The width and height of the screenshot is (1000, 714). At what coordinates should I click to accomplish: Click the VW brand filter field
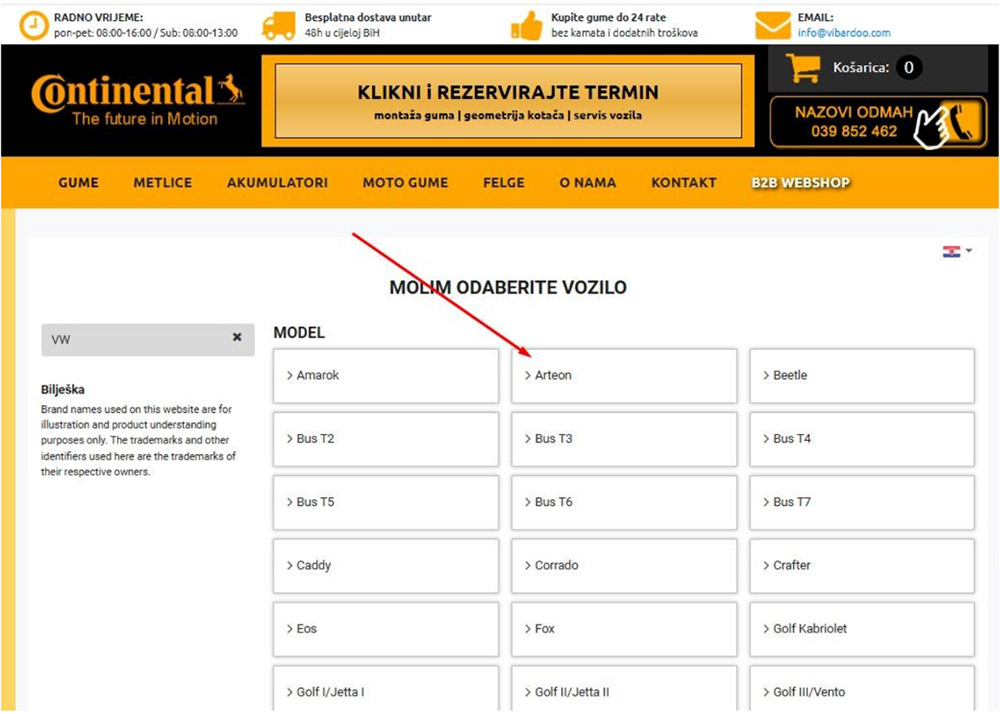click(x=148, y=339)
